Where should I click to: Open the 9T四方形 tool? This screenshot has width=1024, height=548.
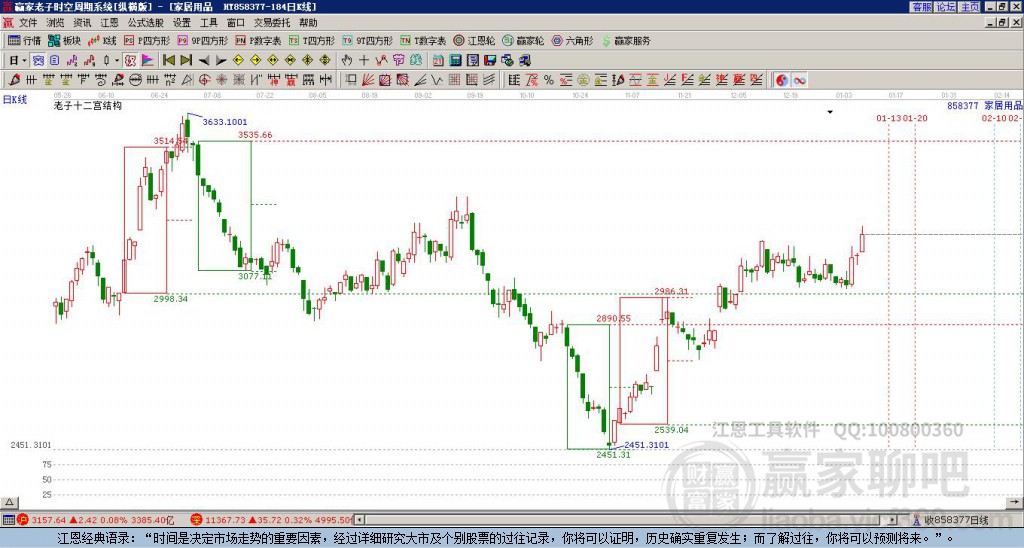coord(367,40)
